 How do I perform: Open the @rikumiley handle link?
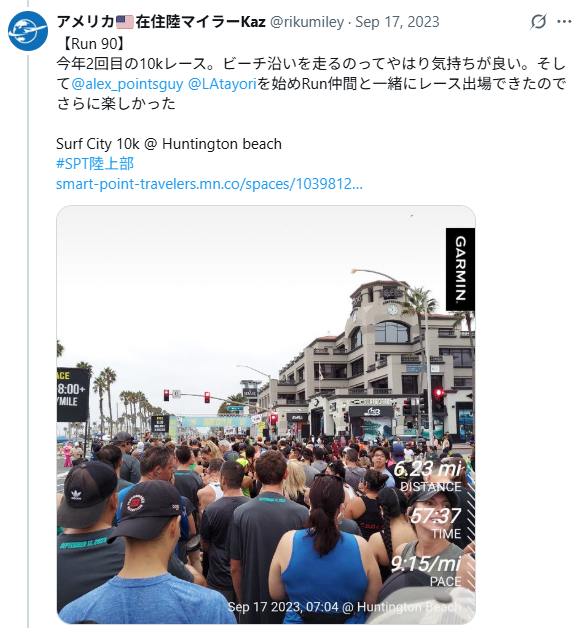tap(307, 22)
